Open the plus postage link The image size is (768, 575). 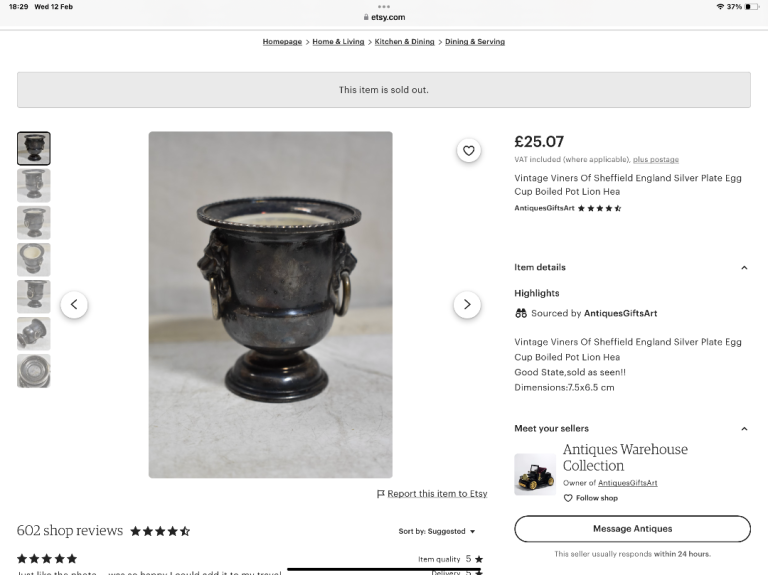coord(655,160)
